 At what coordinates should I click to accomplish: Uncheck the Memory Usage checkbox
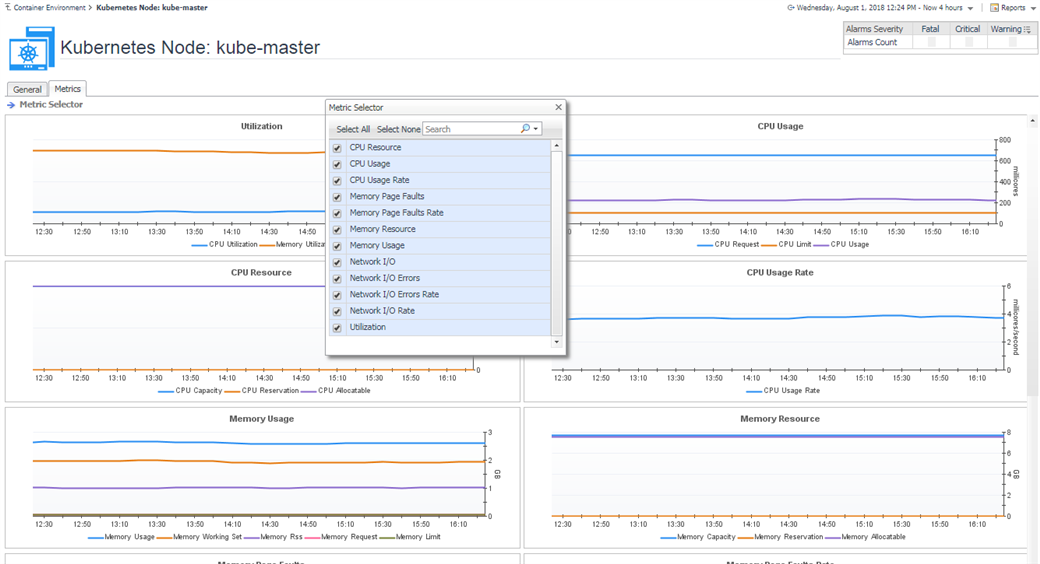click(x=337, y=246)
